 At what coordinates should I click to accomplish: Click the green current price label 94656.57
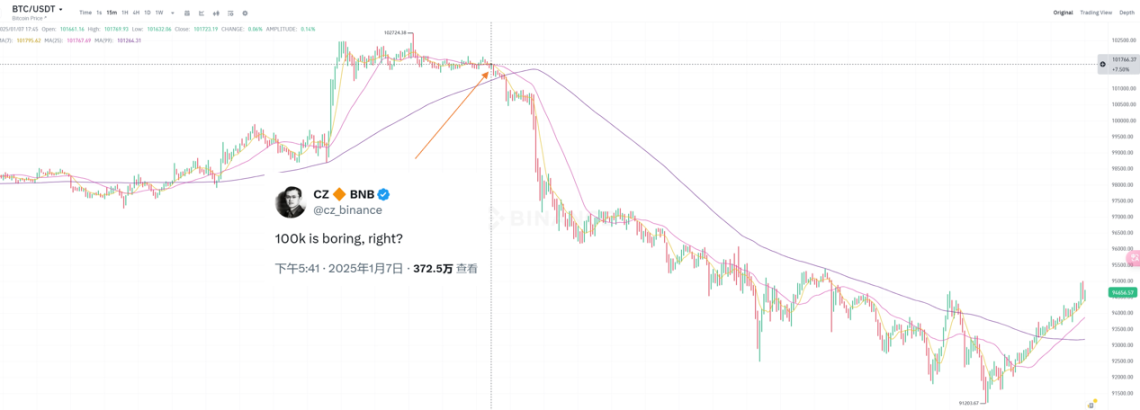[1123, 293]
